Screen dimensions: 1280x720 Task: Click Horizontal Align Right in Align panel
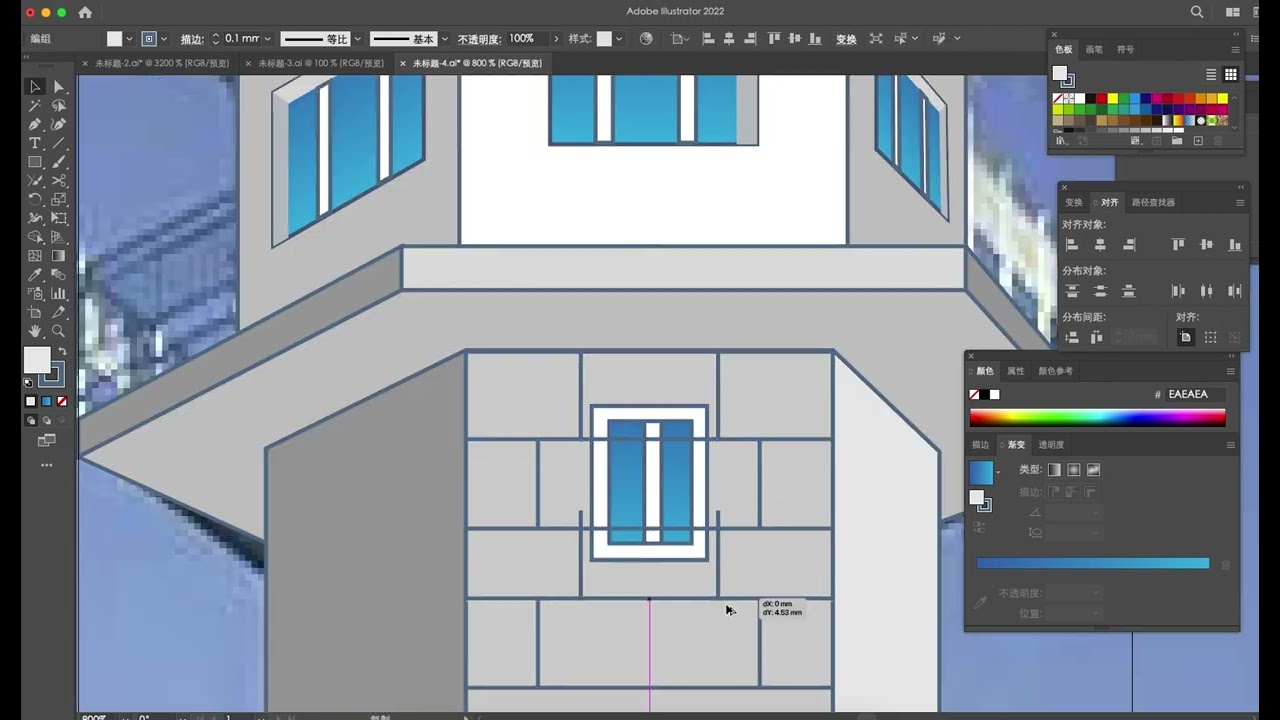coord(1129,245)
